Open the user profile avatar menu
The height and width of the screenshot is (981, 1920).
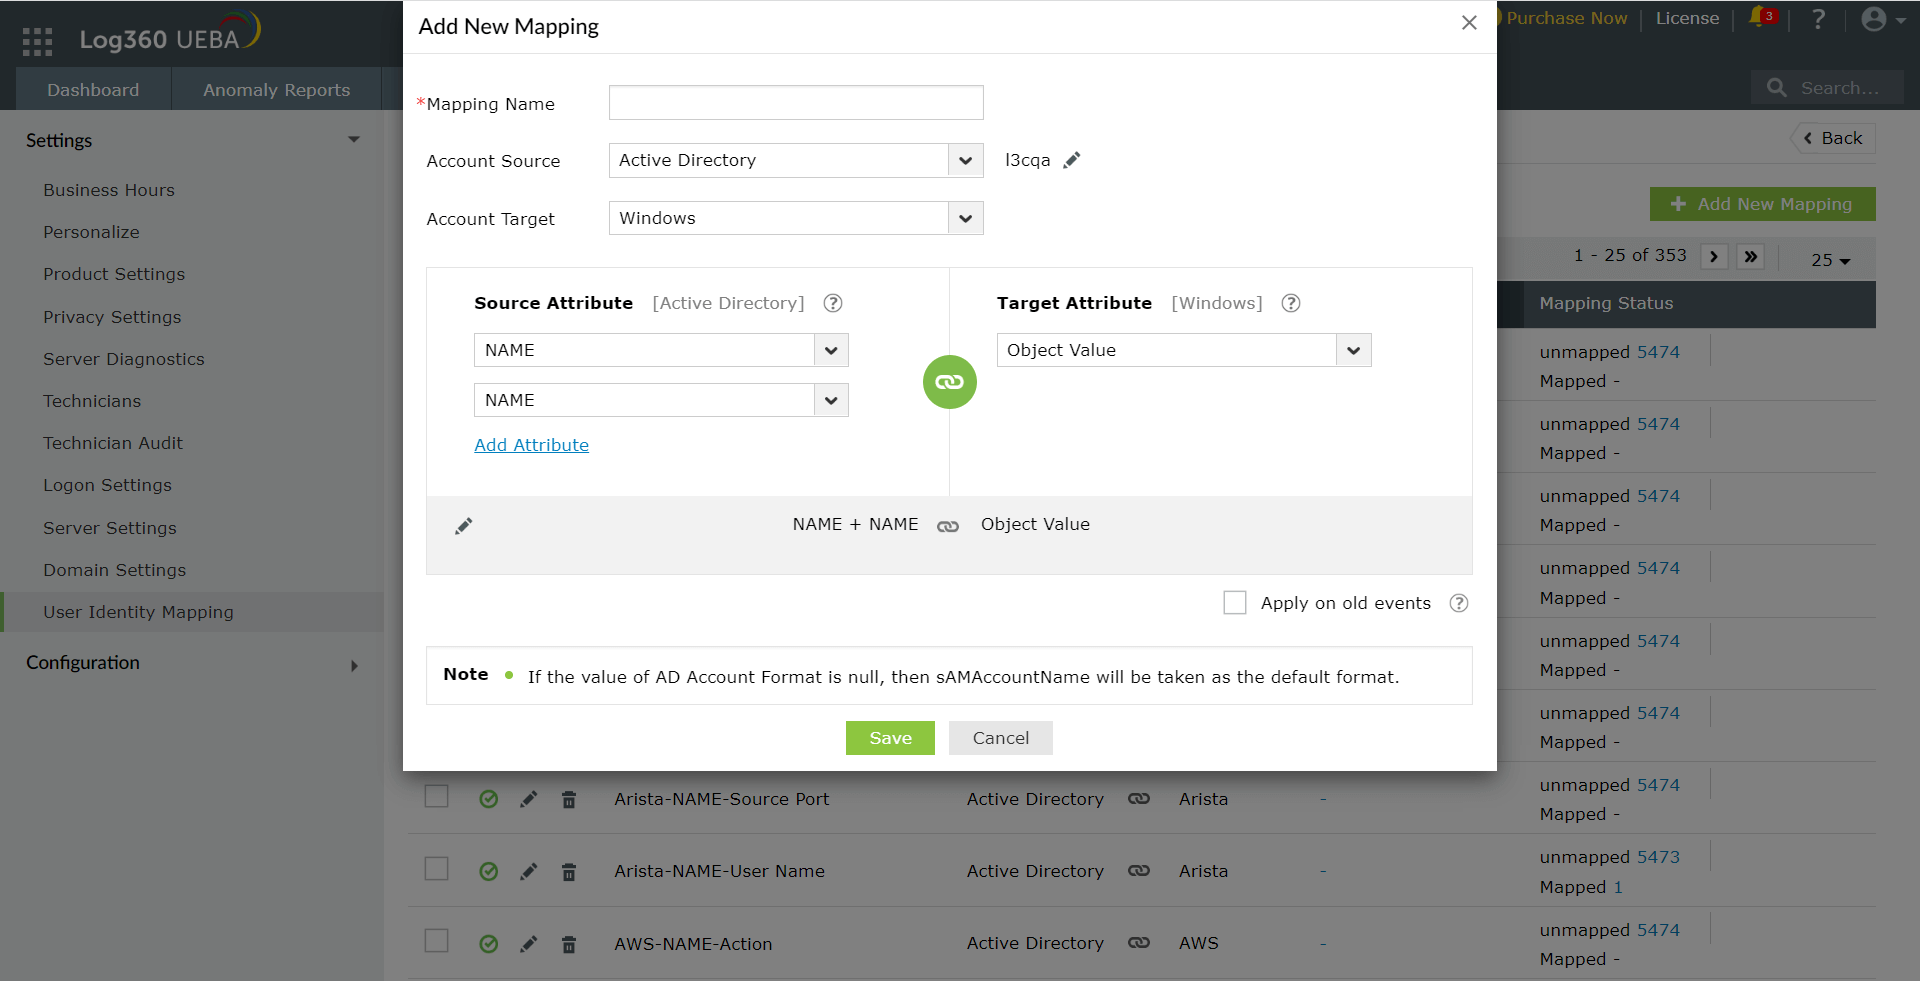[x=1874, y=18]
